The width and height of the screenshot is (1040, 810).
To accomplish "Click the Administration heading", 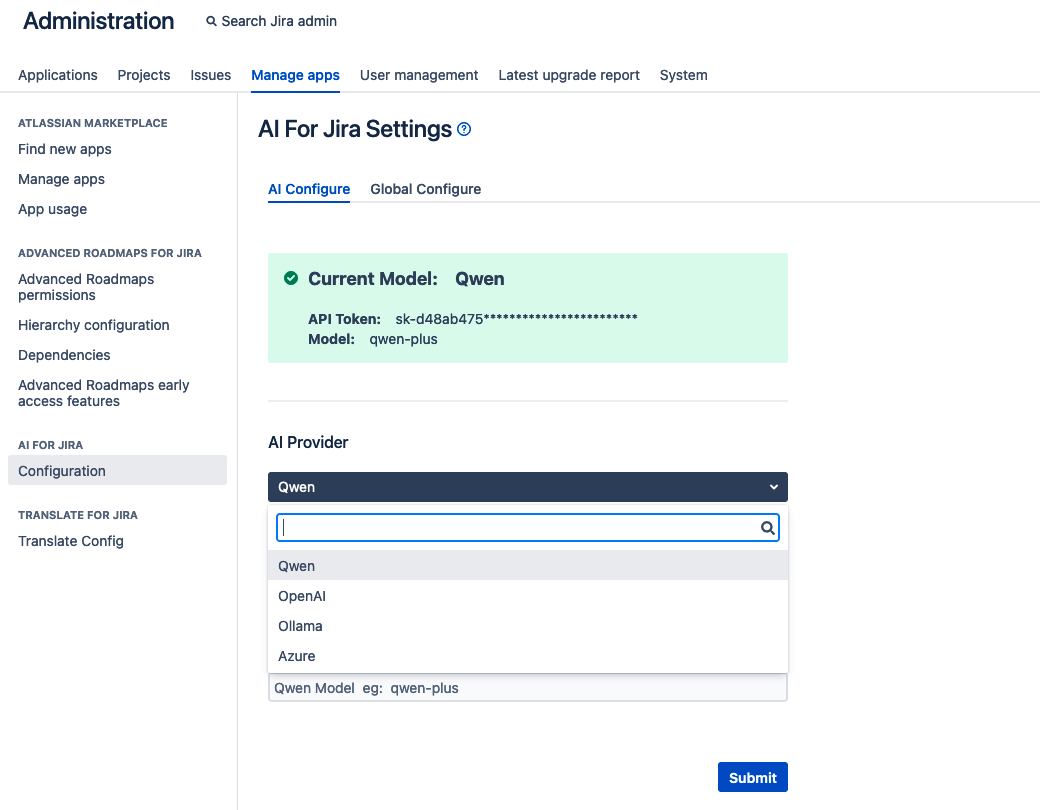I will (x=99, y=21).
